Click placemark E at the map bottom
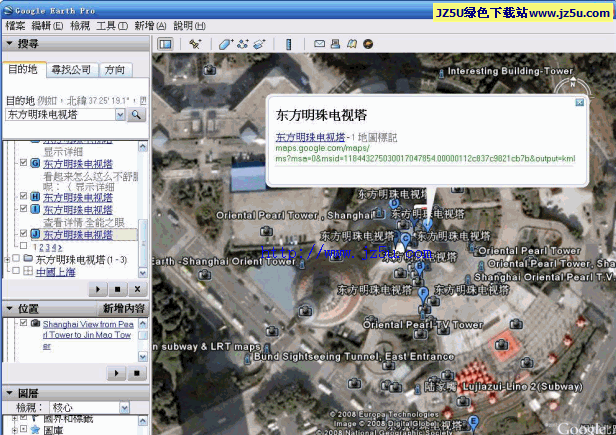The image size is (616, 435). (474, 422)
